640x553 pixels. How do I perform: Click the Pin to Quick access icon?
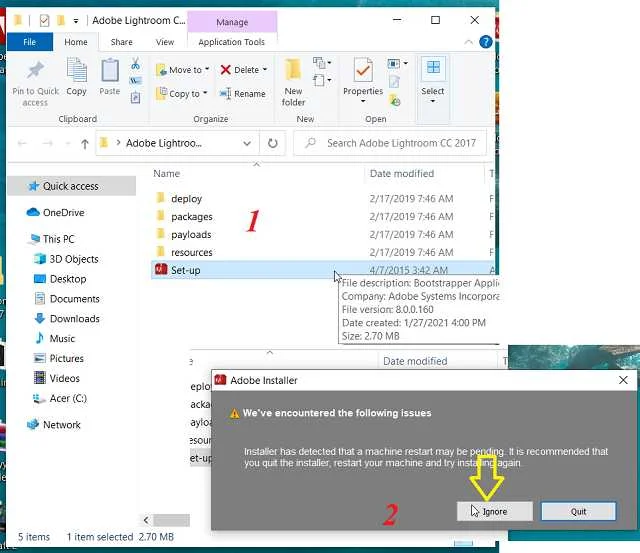click(35, 72)
